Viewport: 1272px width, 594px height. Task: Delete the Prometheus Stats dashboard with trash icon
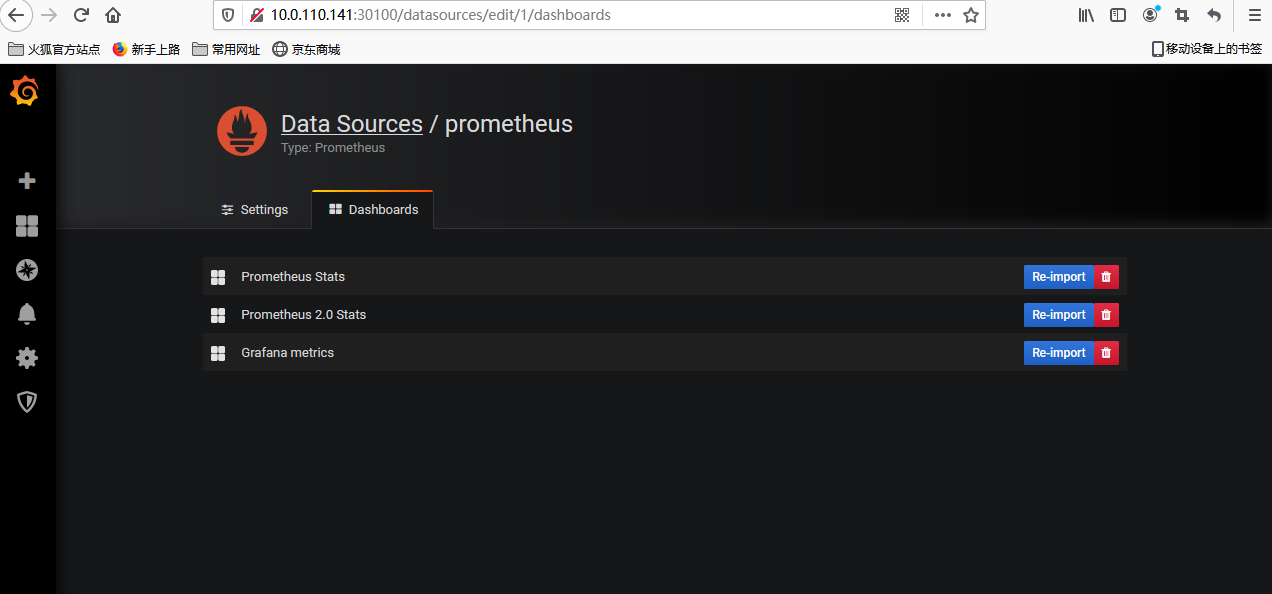(x=1106, y=277)
